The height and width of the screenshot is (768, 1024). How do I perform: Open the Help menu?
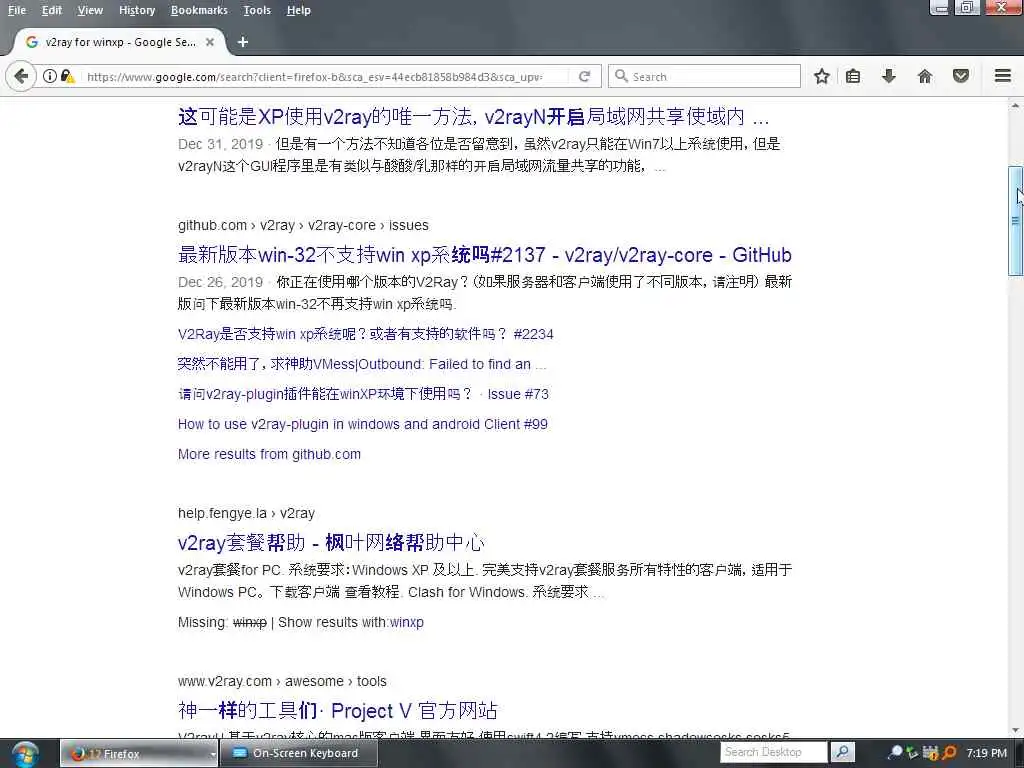298,10
